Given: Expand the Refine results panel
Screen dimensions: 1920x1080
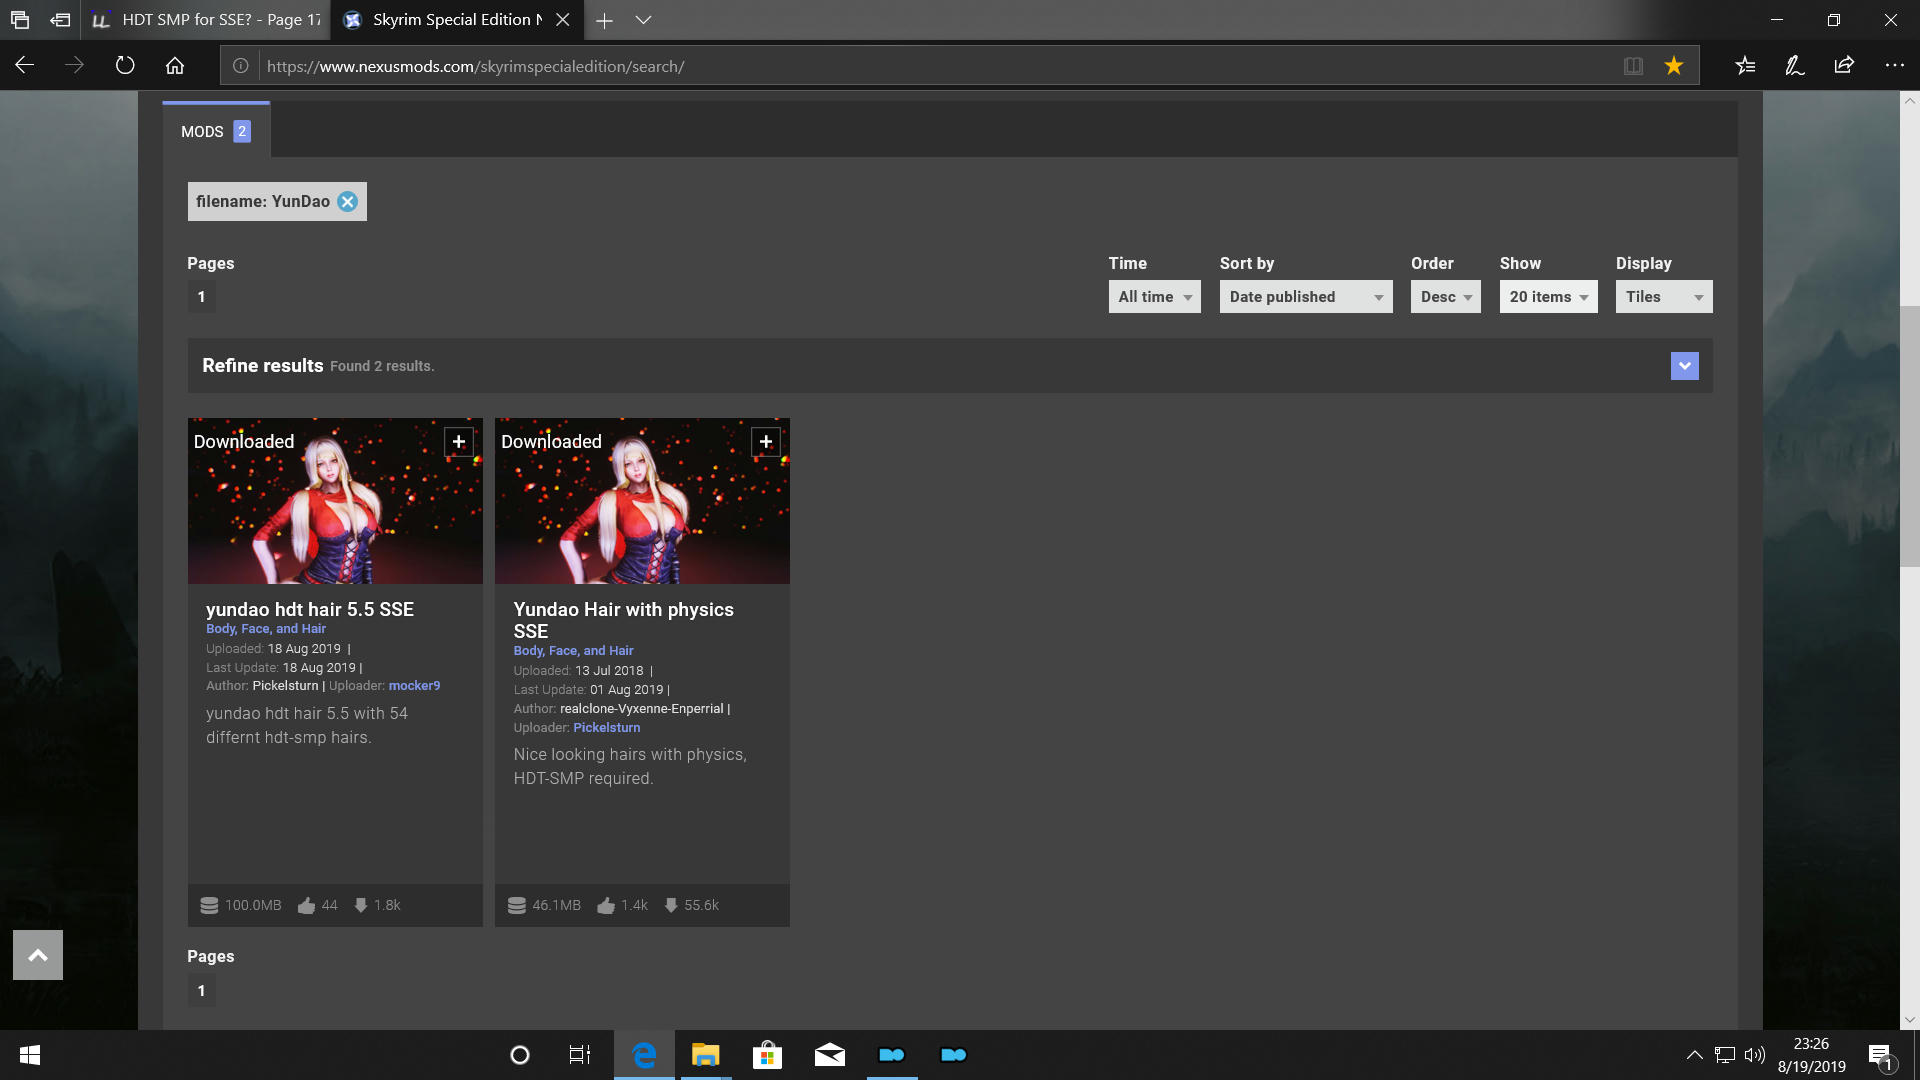Looking at the screenshot, I should pos(1684,366).
